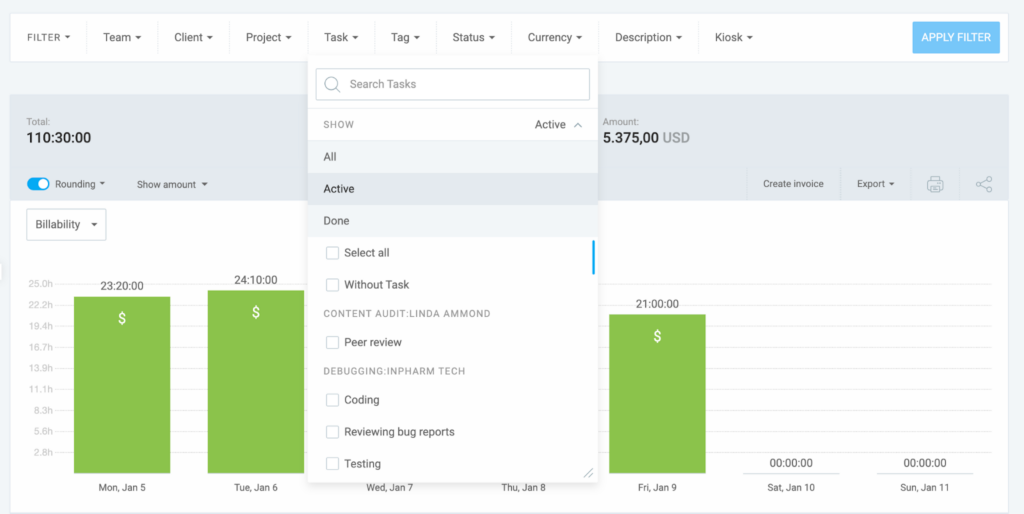Toggle the Rounding switch off
The width and height of the screenshot is (1024, 514).
click(x=38, y=184)
